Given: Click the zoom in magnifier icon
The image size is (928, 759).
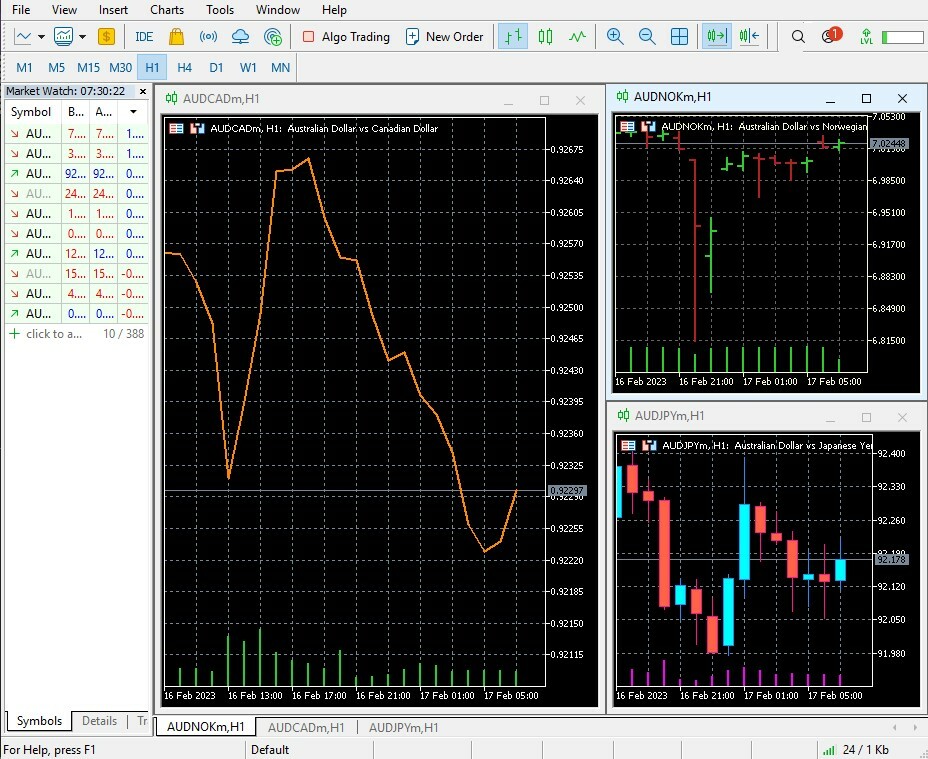Looking at the screenshot, I should point(615,37).
